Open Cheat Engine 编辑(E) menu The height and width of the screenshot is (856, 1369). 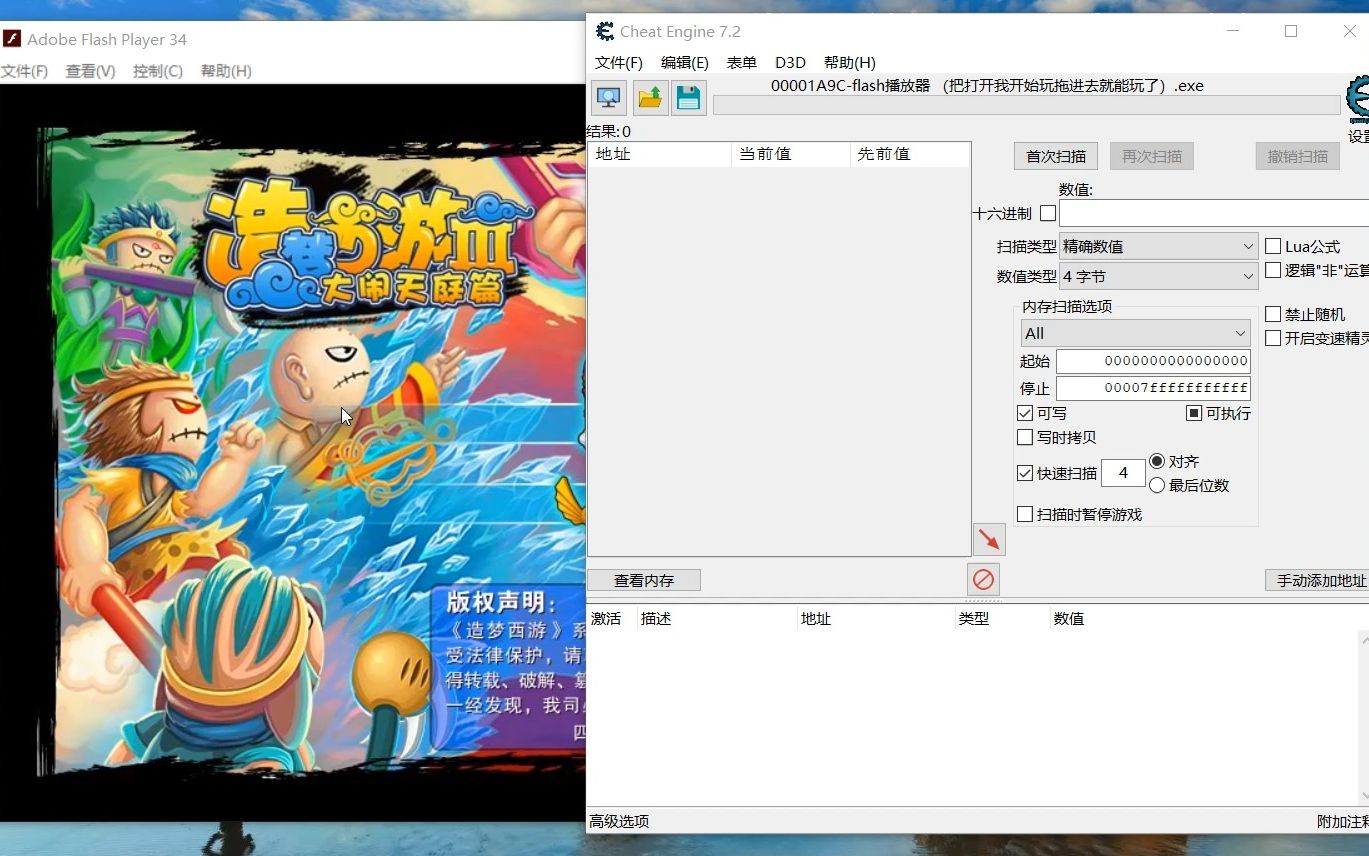685,62
